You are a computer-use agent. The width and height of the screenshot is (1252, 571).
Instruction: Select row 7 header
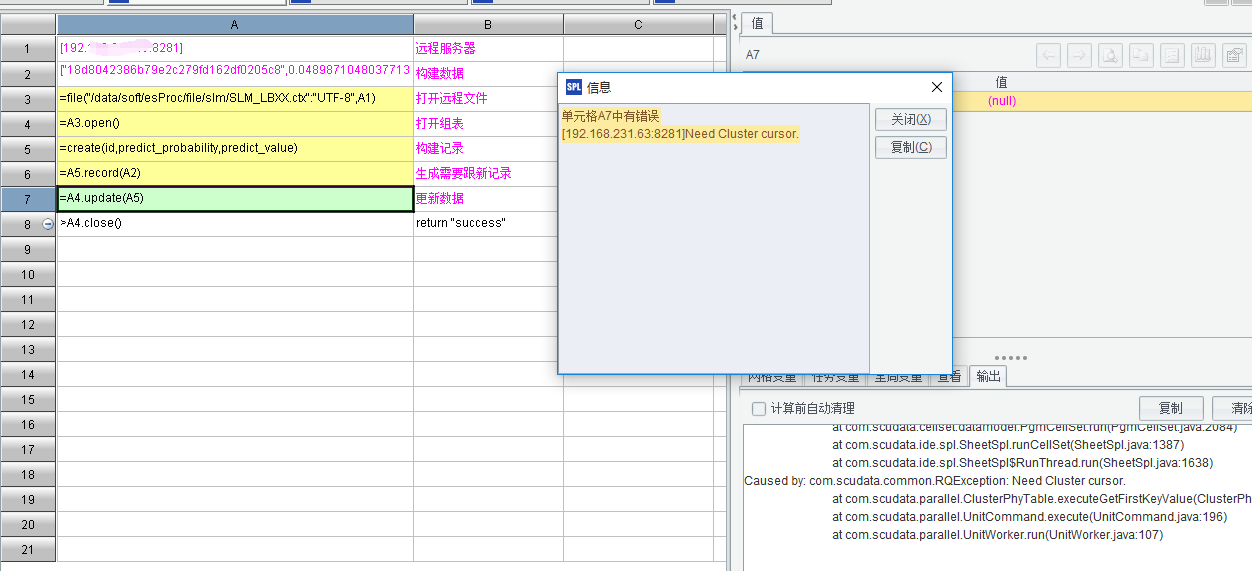pyautogui.click(x=28, y=199)
